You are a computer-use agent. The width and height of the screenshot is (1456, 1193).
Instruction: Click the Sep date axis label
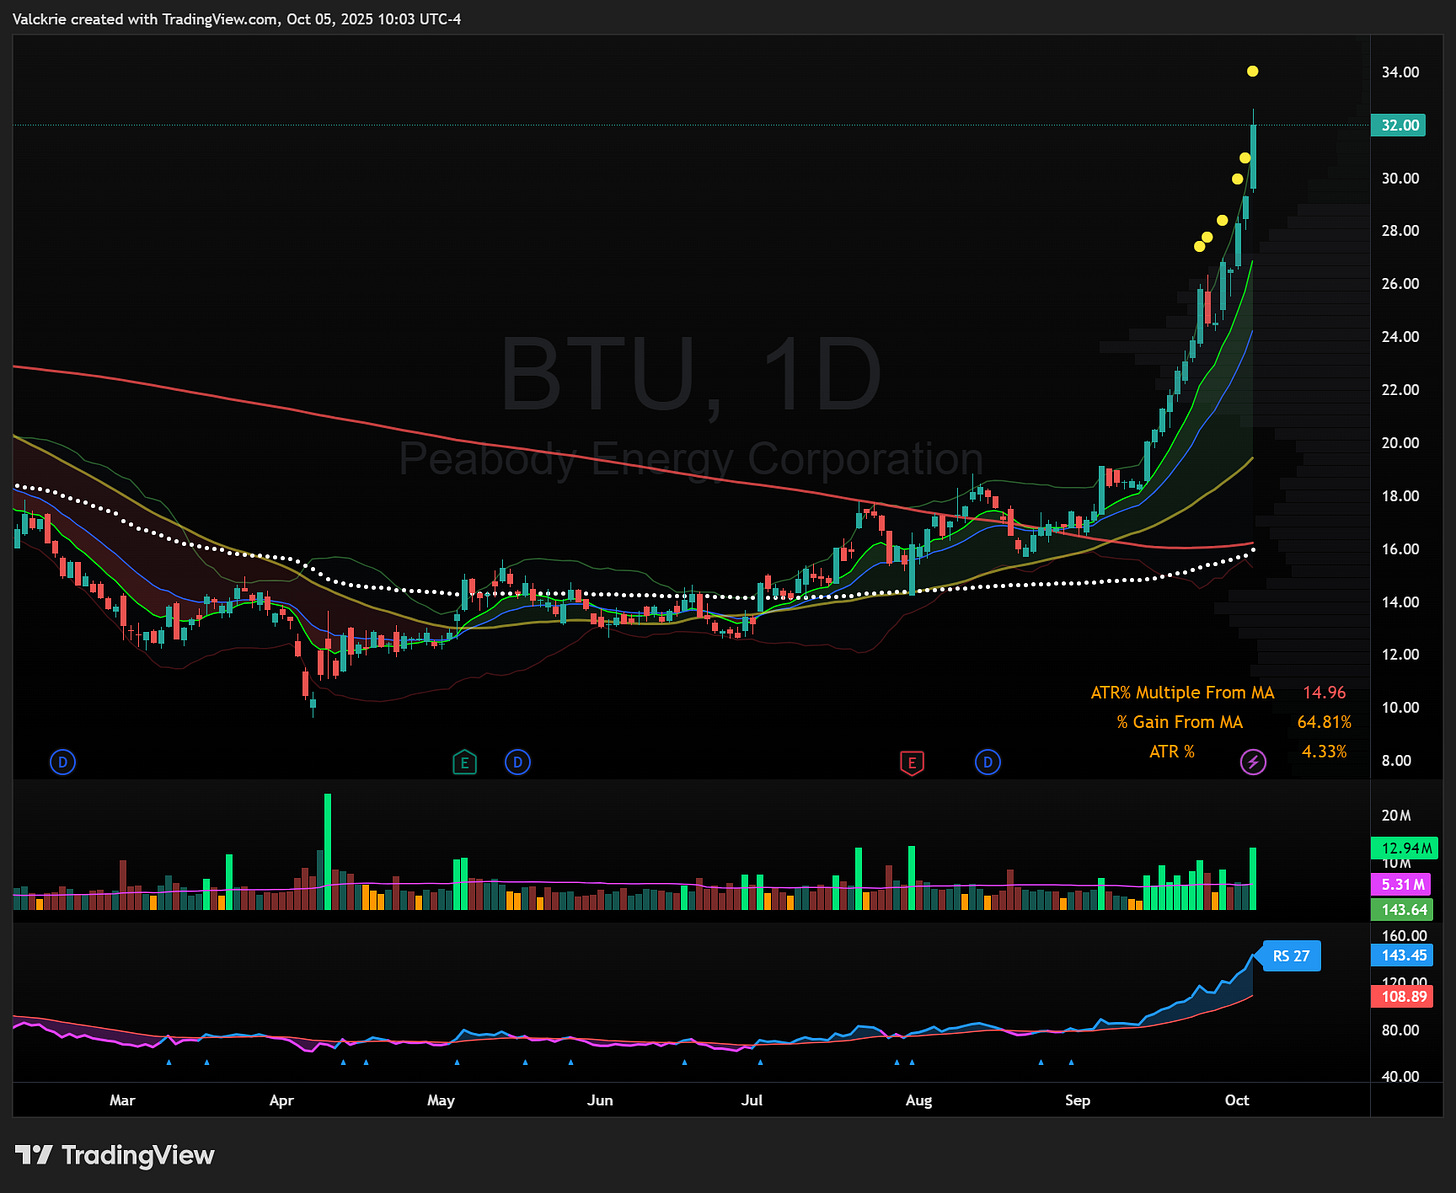[x=1078, y=1100]
